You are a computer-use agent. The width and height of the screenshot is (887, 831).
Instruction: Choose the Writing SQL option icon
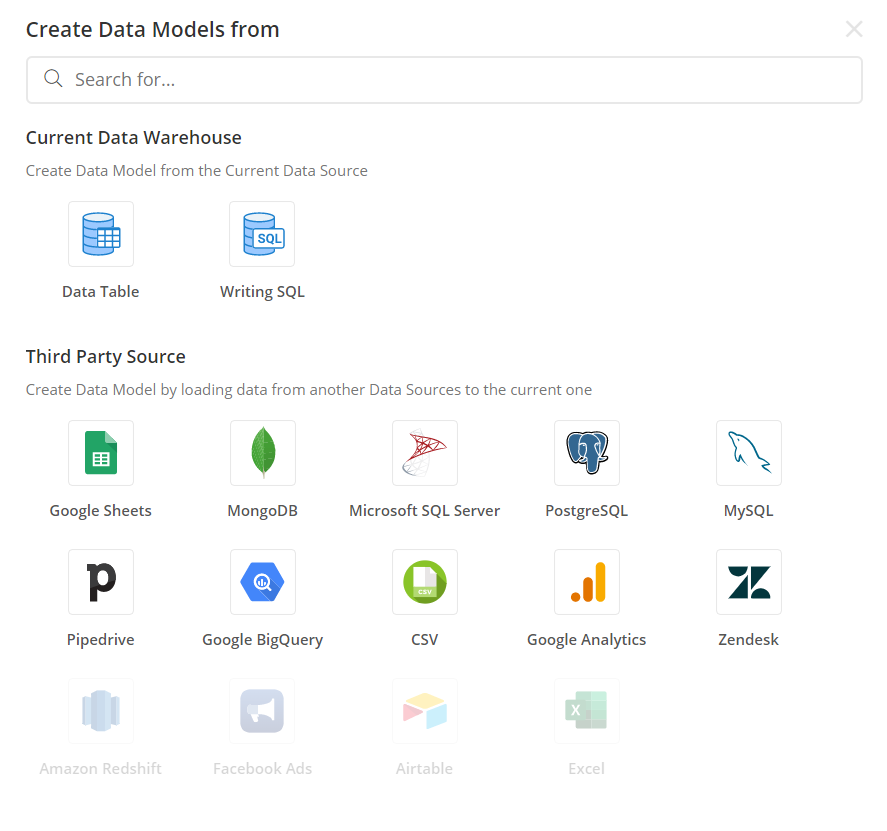(262, 234)
